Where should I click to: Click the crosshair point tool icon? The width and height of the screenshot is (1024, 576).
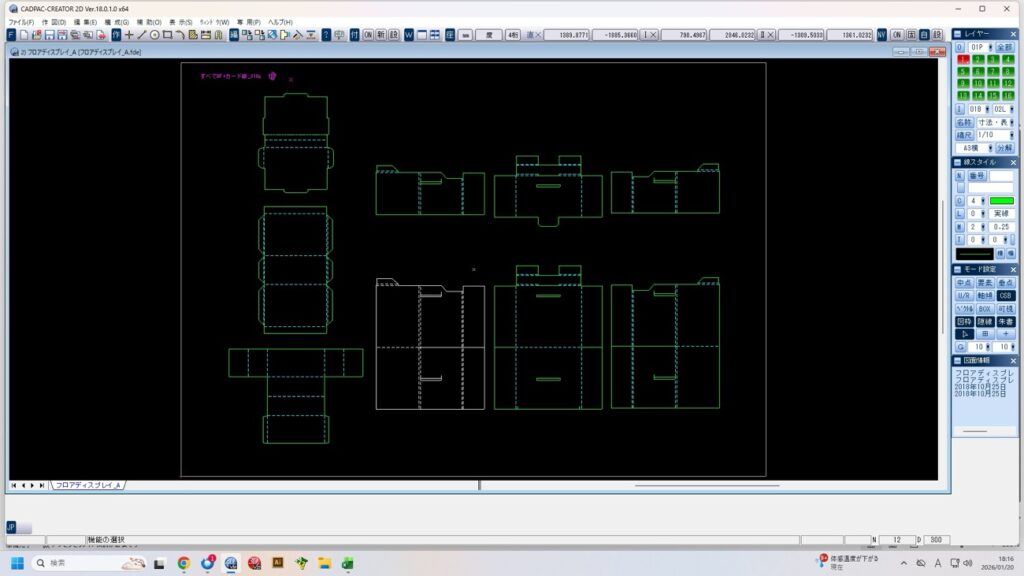pos(129,35)
